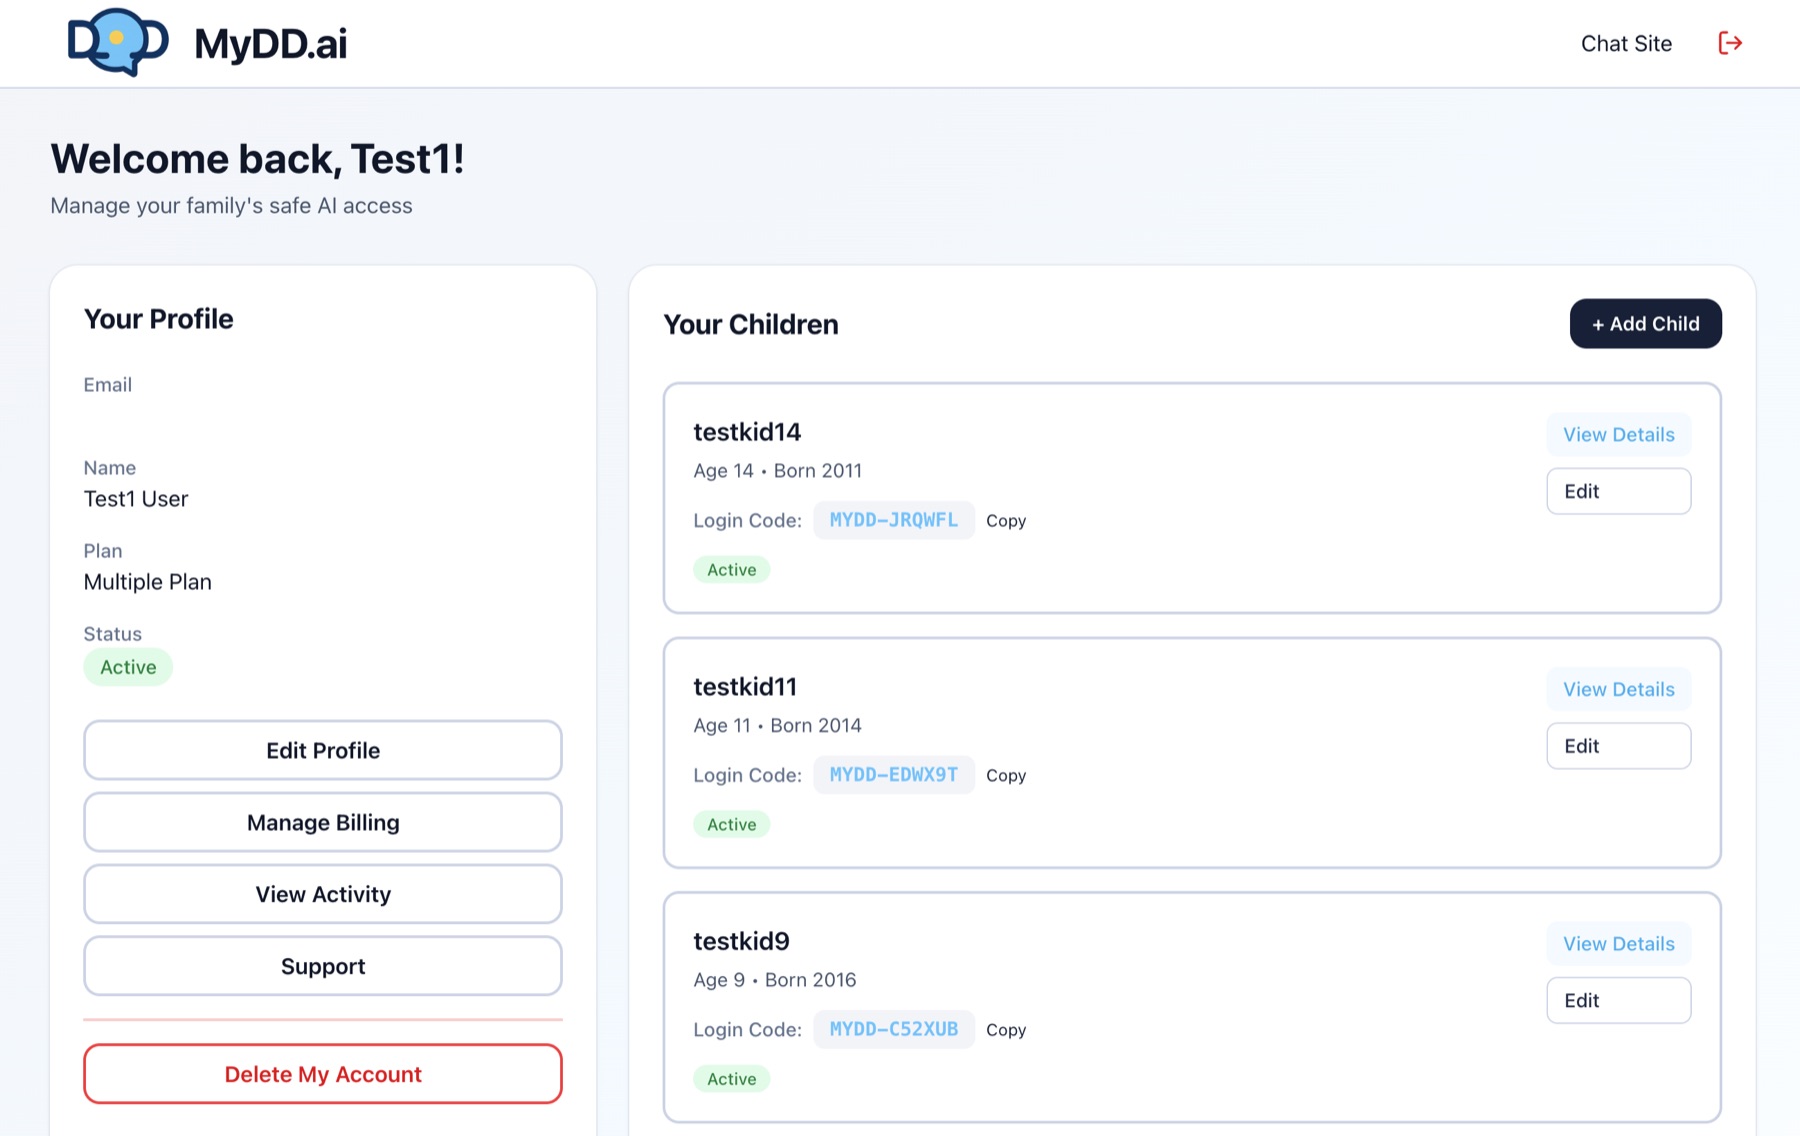This screenshot has height=1136, width=1800.
Task: Click the Active status badge under profile Status
Action: point(127,666)
